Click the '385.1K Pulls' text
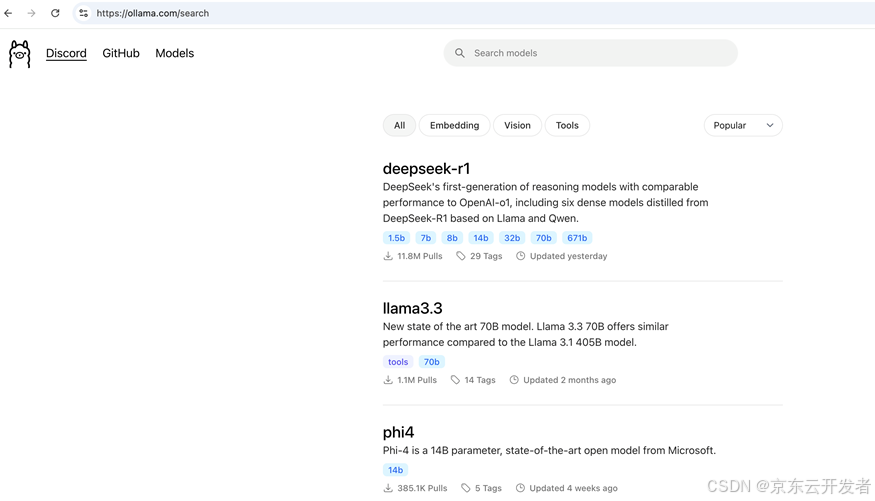Image resolution: width=875 pixels, height=501 pixels. [422, 488]
